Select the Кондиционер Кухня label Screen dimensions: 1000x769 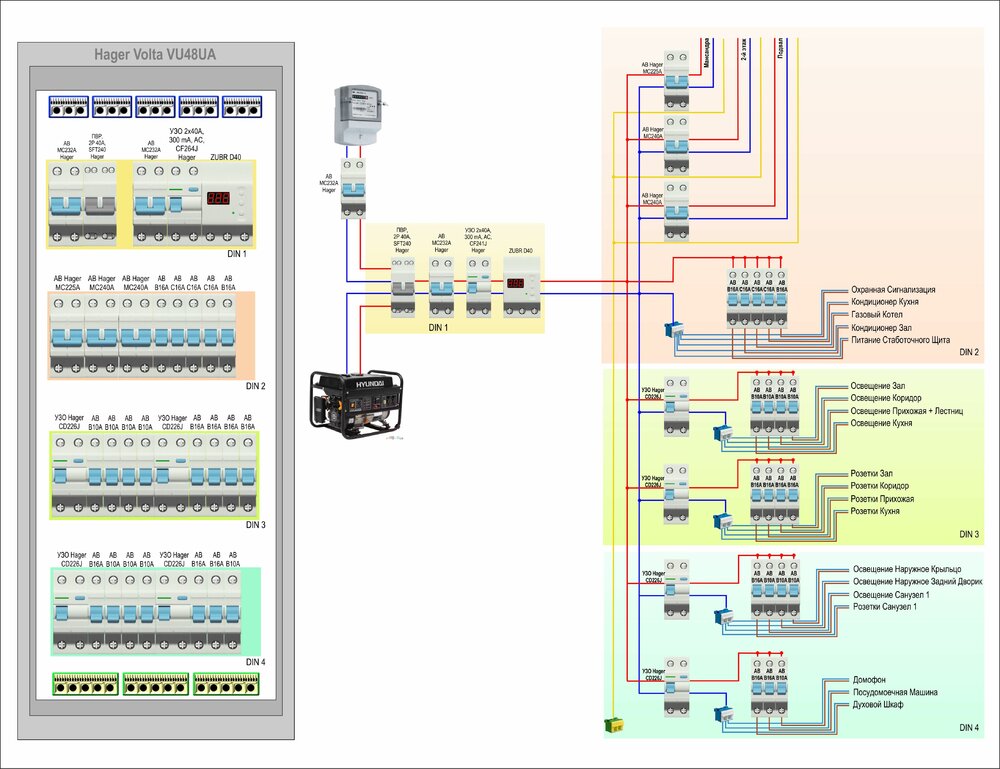click(885, 302)
